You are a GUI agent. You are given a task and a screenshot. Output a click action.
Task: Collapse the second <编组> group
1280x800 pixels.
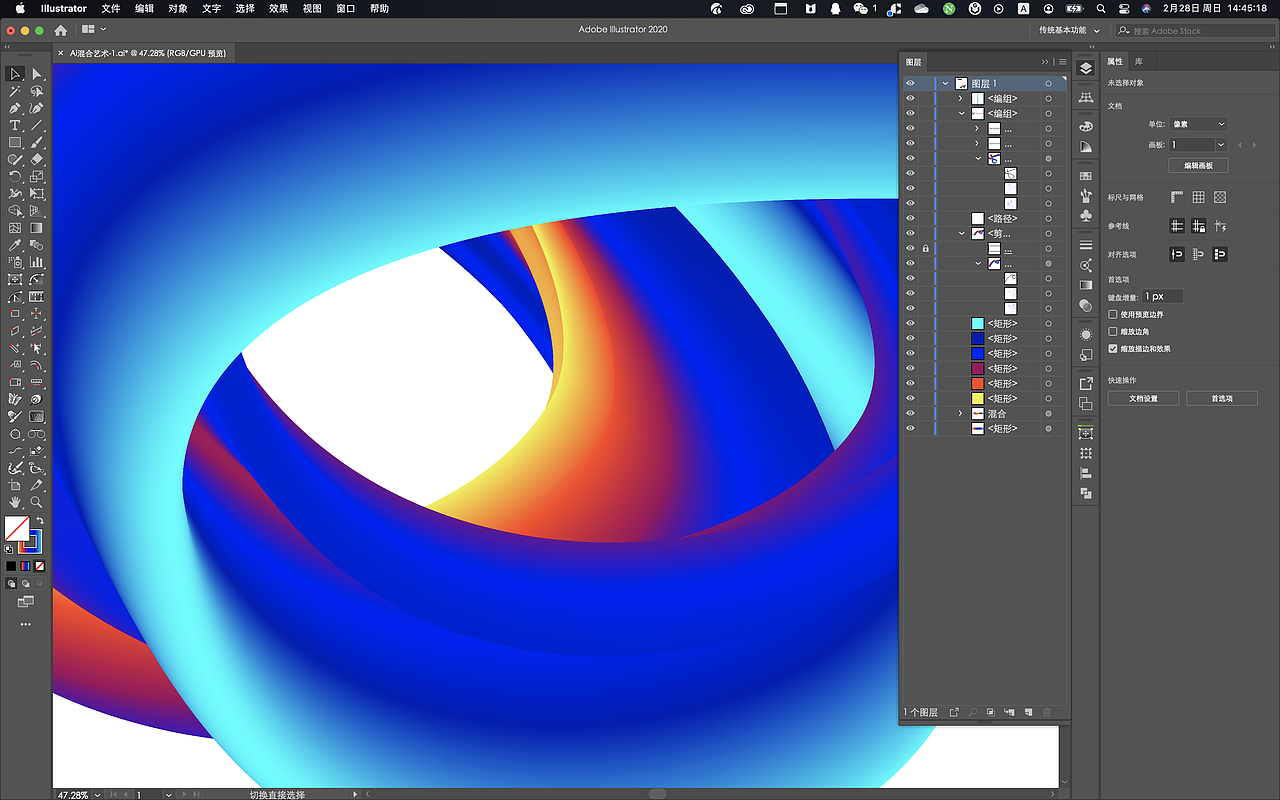[x=961, y=113]
